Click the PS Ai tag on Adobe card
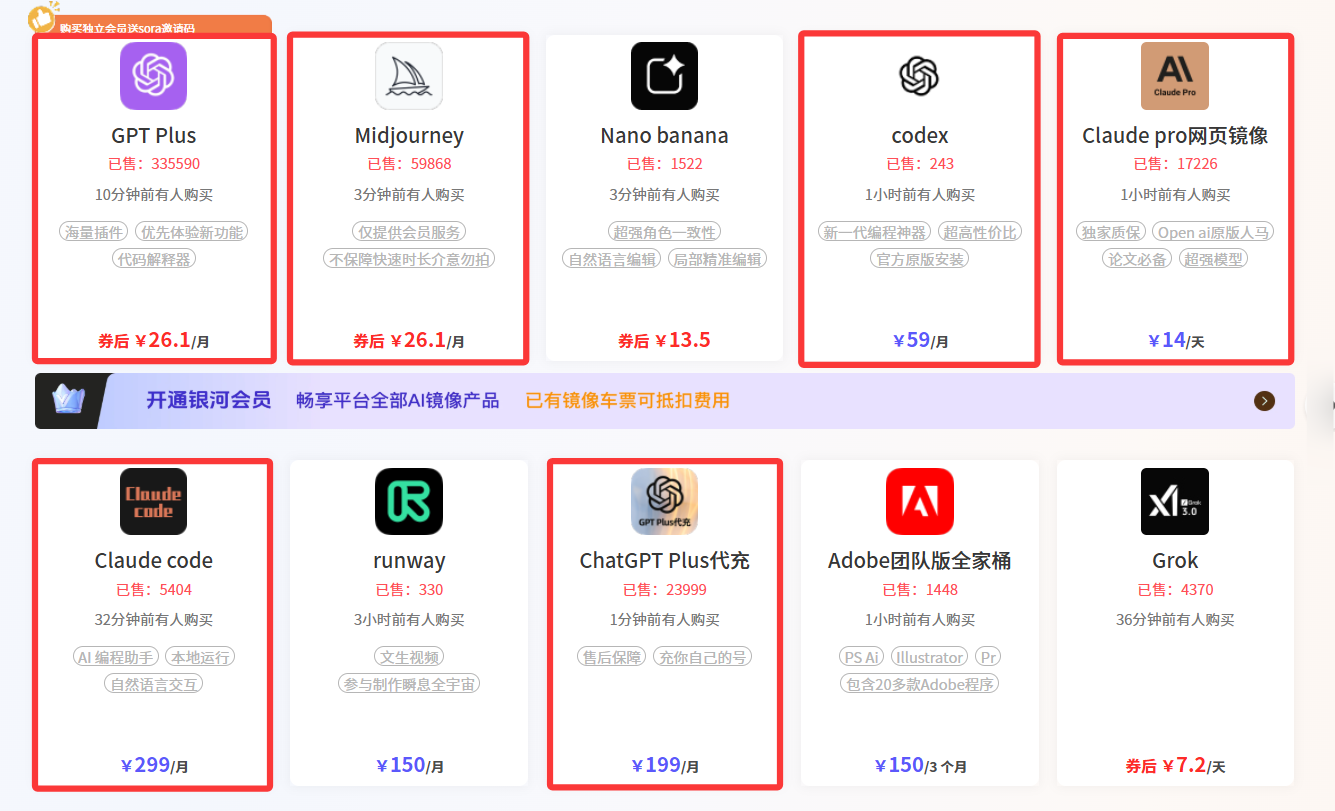The height and width of the screenshot is (811, 1335). click(861, 657)
